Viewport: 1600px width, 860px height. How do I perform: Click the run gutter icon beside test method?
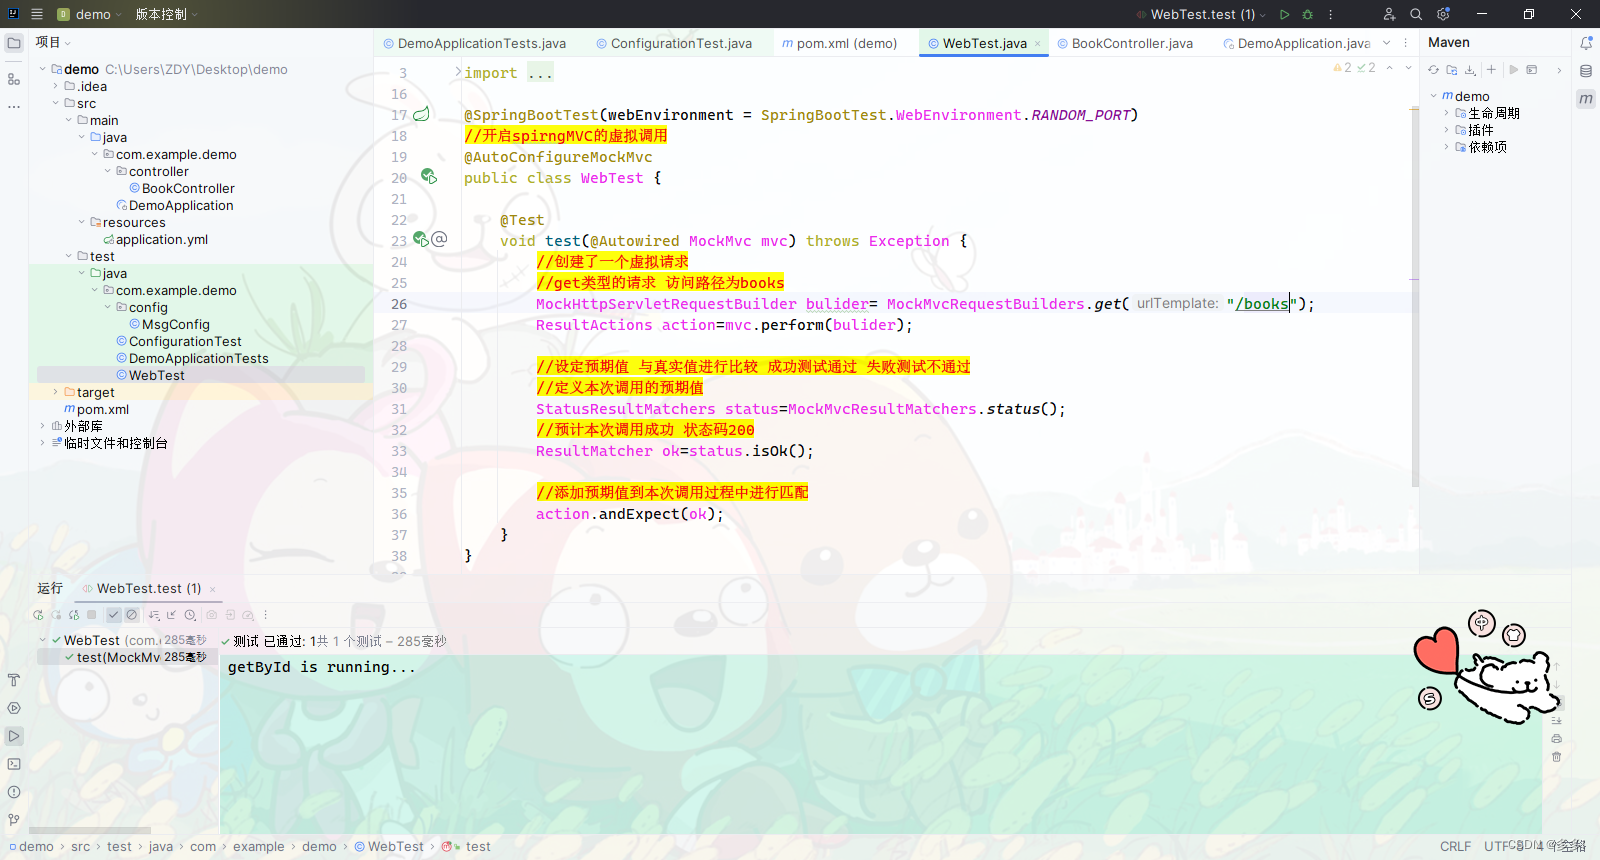pos(421,240)
